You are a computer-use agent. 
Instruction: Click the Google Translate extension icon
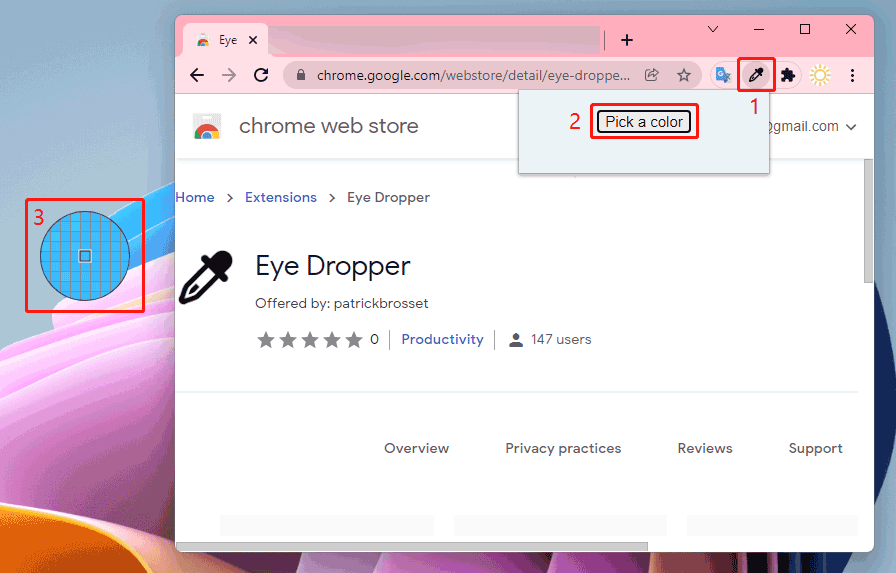coord(721,75)
